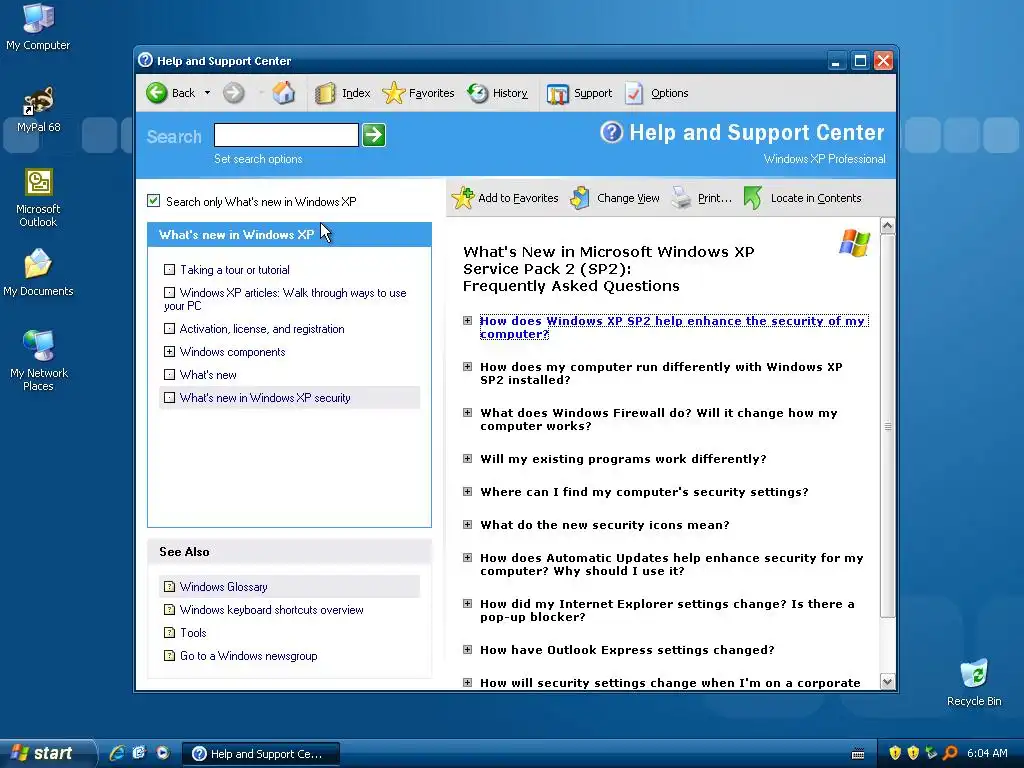Open My Computer desktop icon

(38, 27)
